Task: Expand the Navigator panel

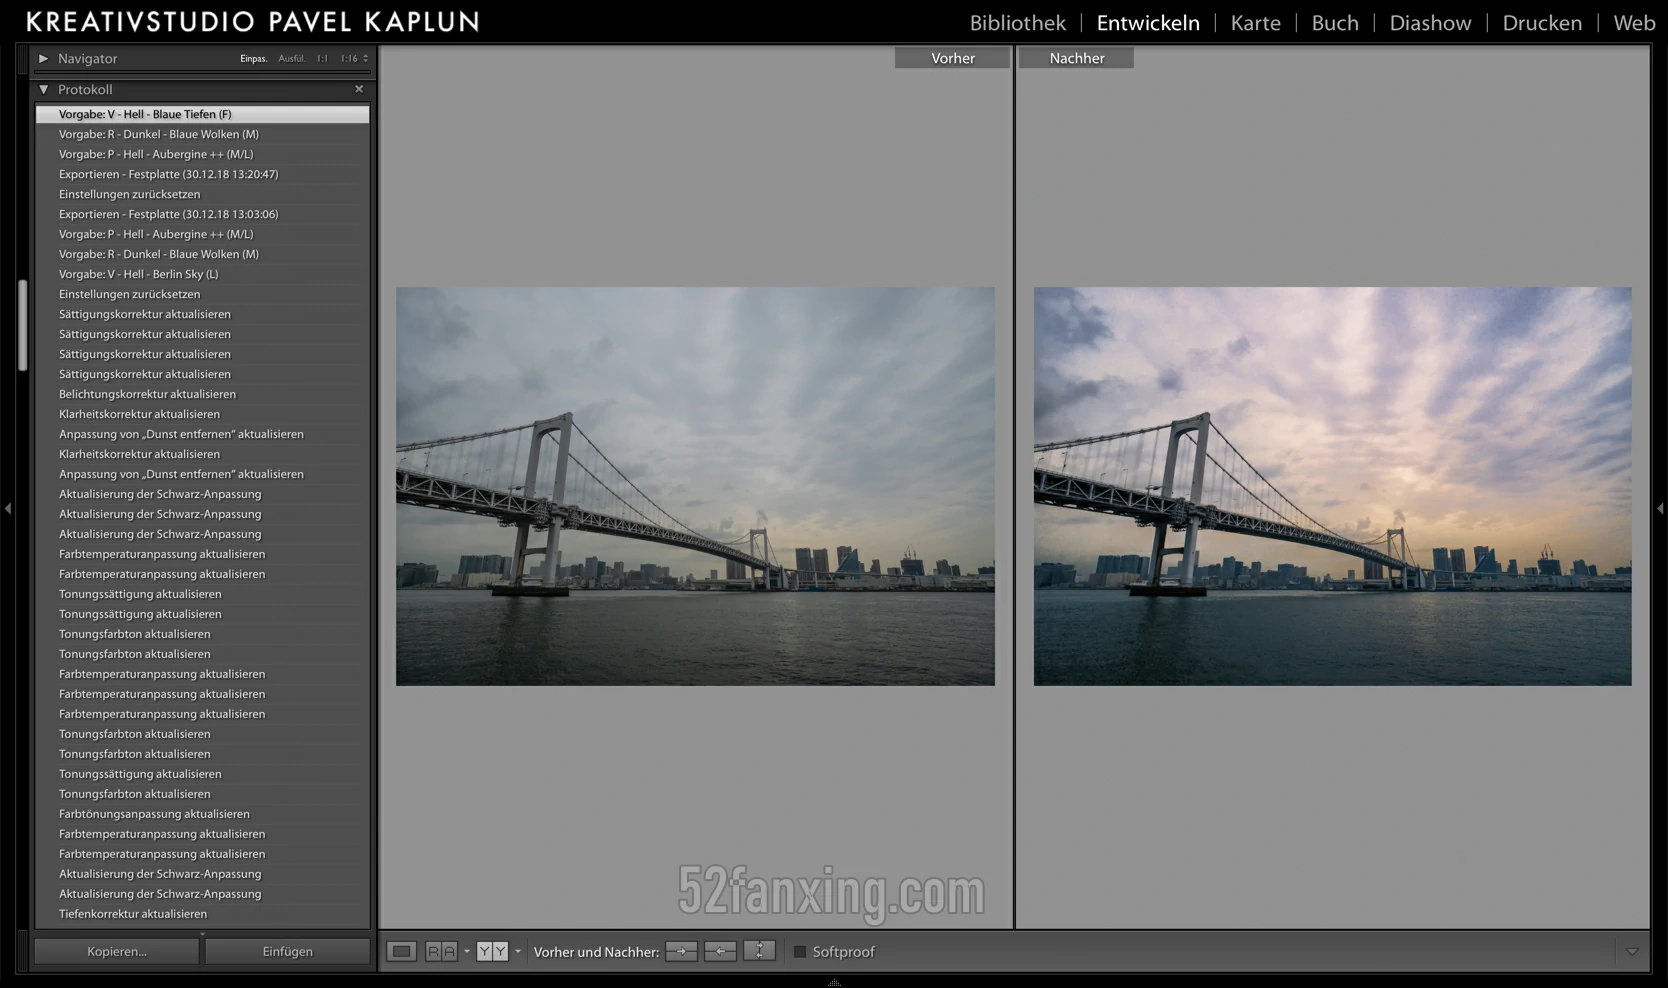Action: [x=43, y=59]
